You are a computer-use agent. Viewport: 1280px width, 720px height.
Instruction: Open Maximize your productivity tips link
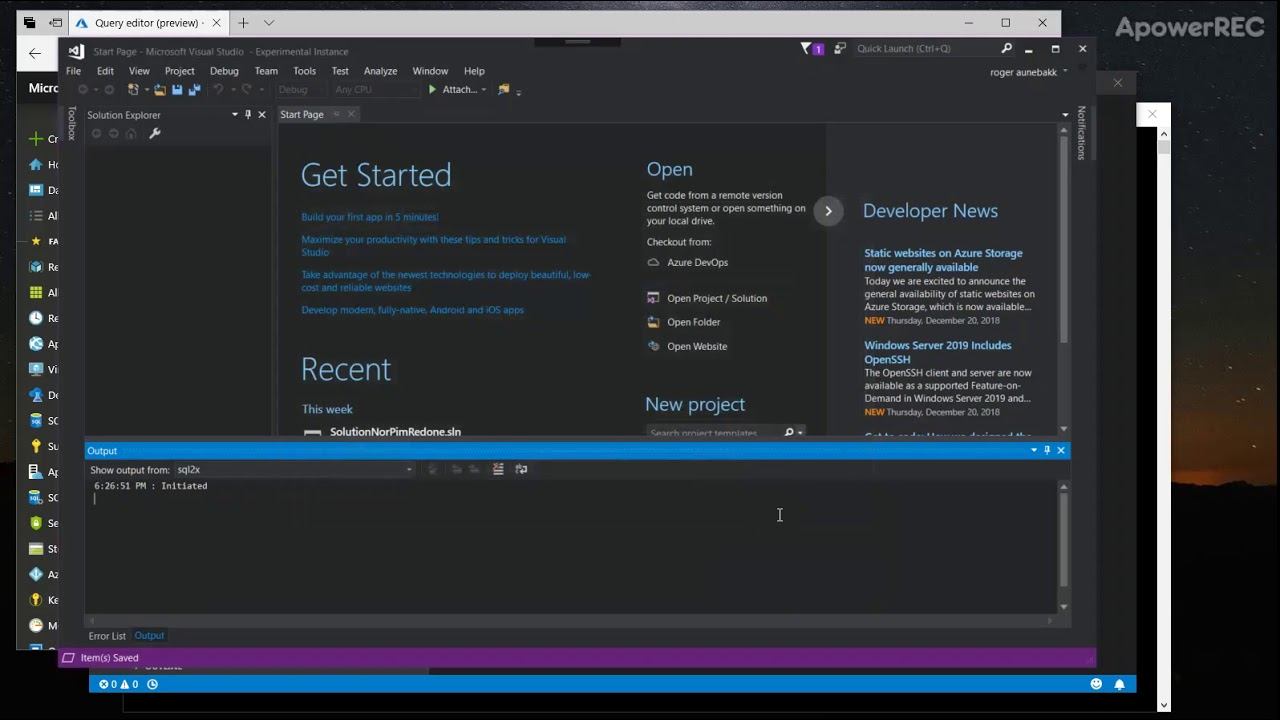[433, 245]
